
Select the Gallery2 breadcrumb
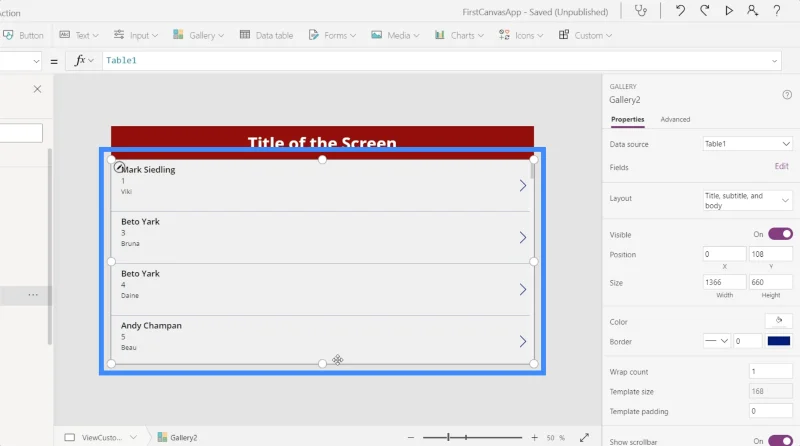178,437
